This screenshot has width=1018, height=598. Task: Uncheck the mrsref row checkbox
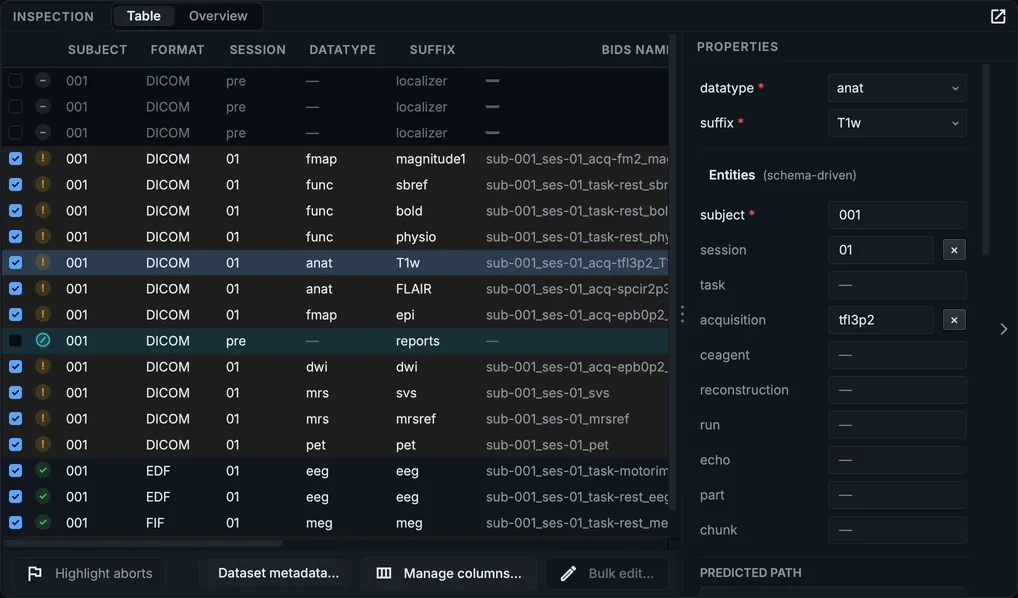(16, 418)
